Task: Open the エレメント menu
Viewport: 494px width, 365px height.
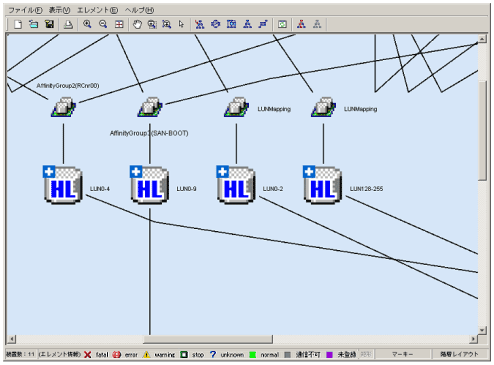Action: [x=97, y=10]
